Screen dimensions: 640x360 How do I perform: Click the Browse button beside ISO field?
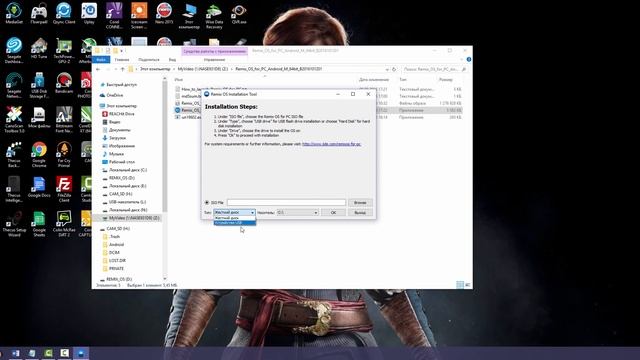[x=360, y=202]
